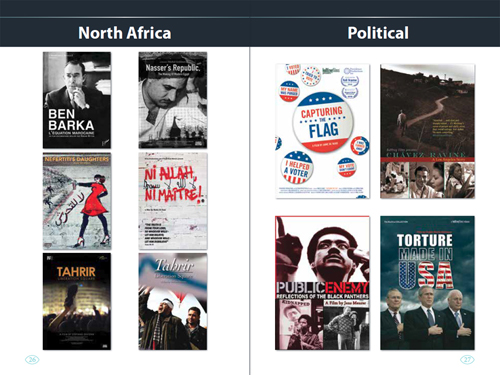The image size is (500, 375).
Task: Click the 'TORTURE' title word
Action: click(x=425, y=240)
